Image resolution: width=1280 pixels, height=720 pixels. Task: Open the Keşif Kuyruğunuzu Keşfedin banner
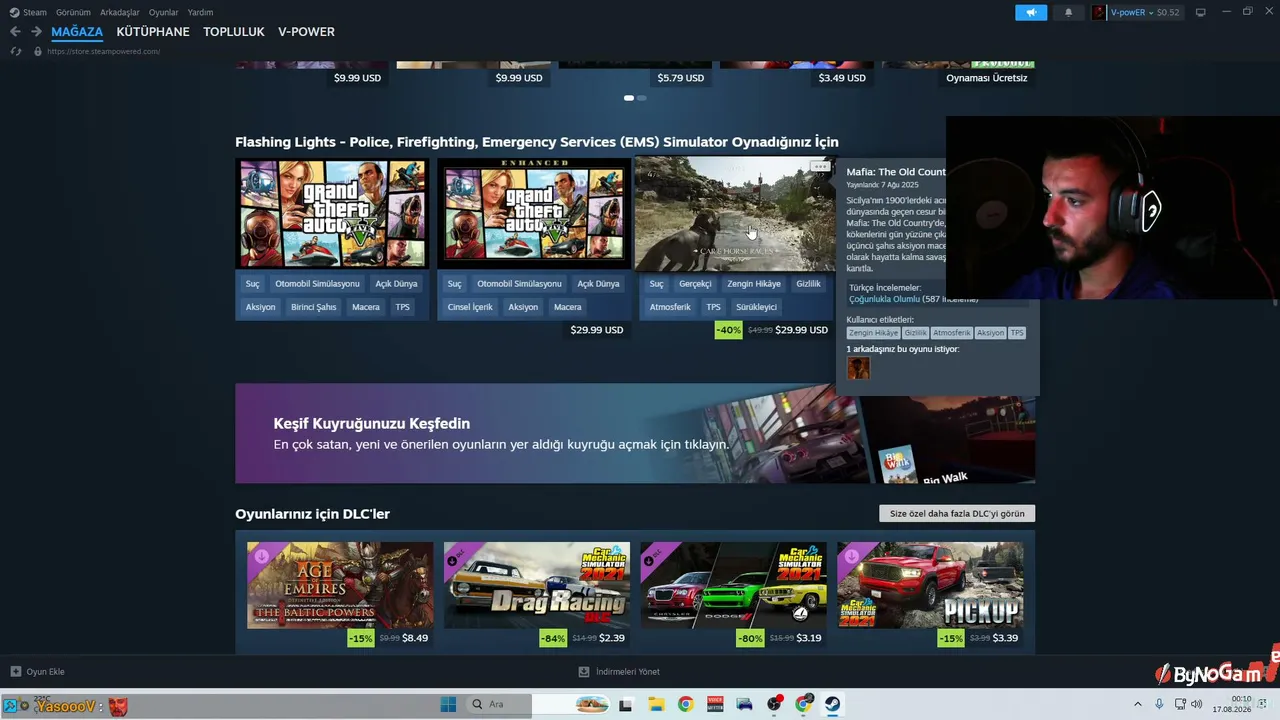coord(635,433)
